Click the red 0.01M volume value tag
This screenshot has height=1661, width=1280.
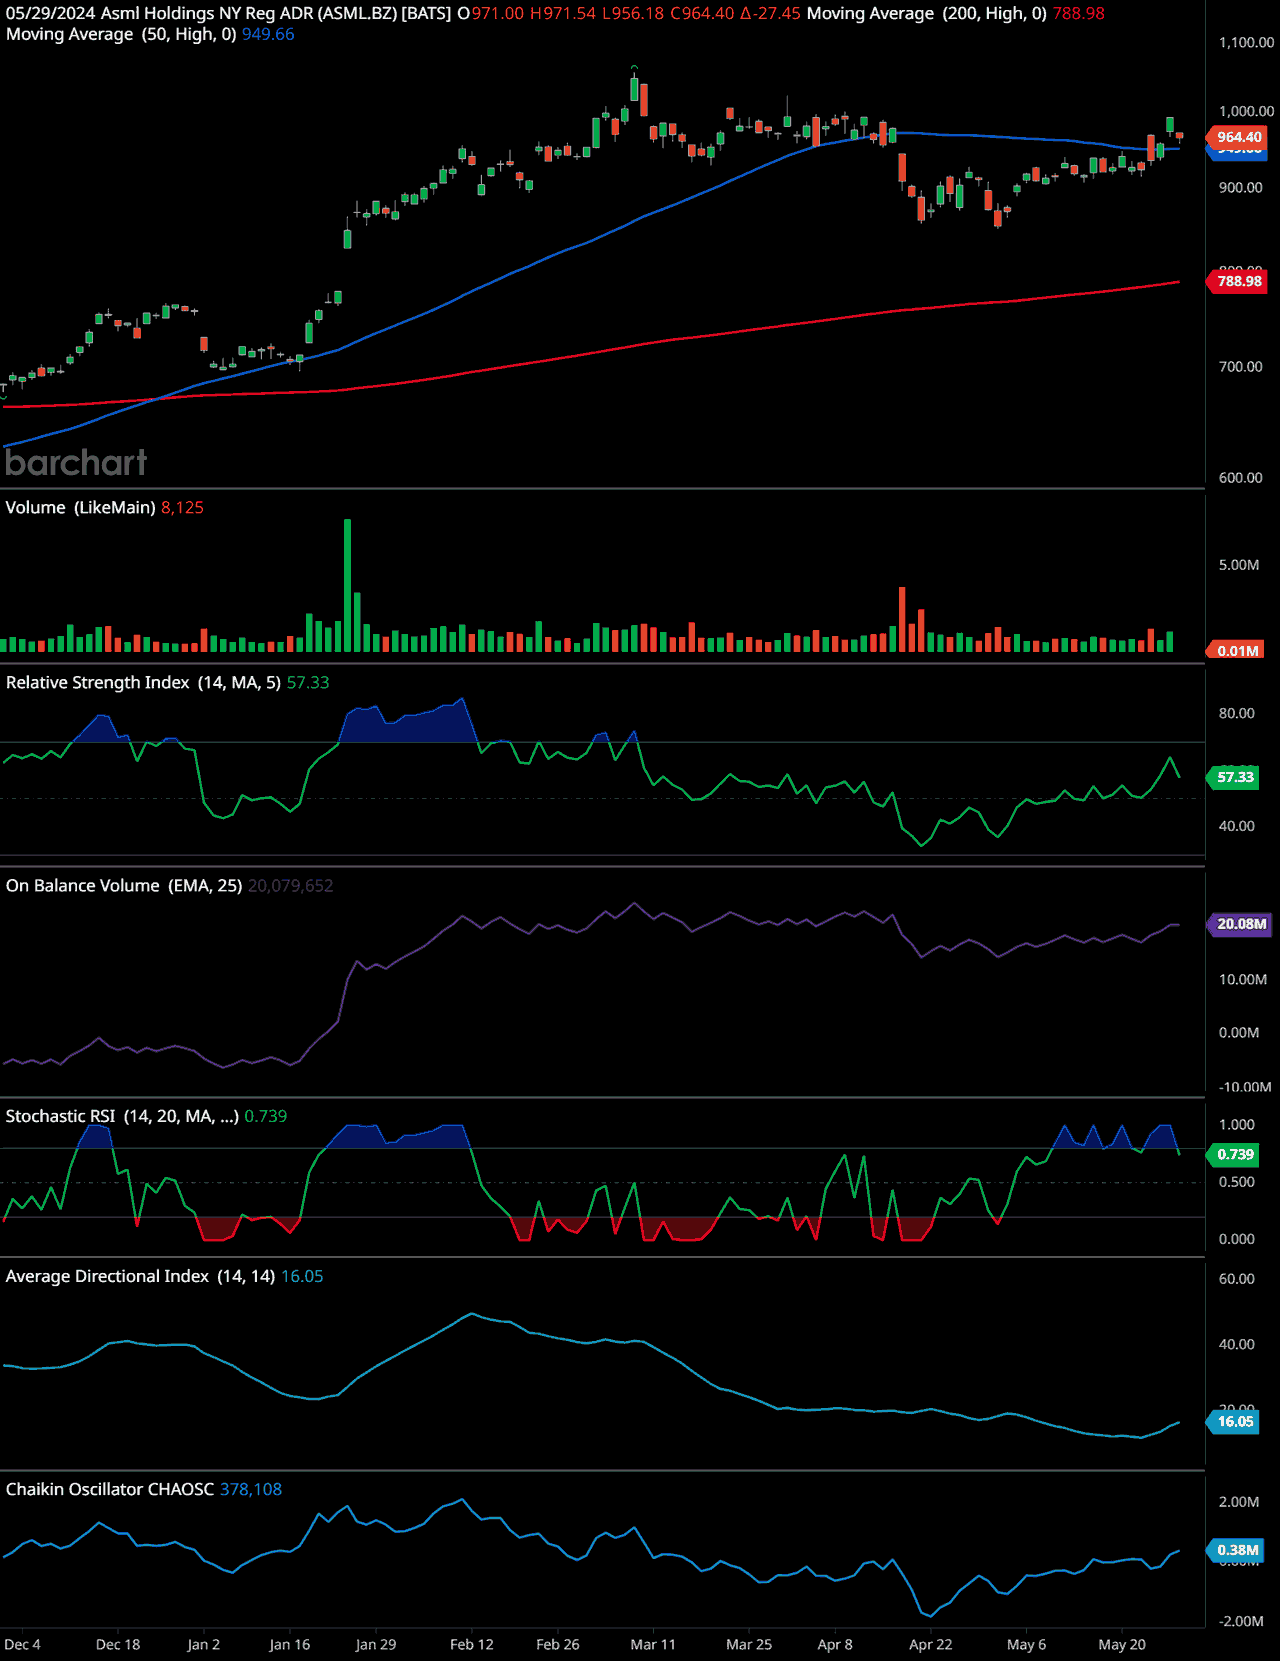click(x=1237, y=650)
